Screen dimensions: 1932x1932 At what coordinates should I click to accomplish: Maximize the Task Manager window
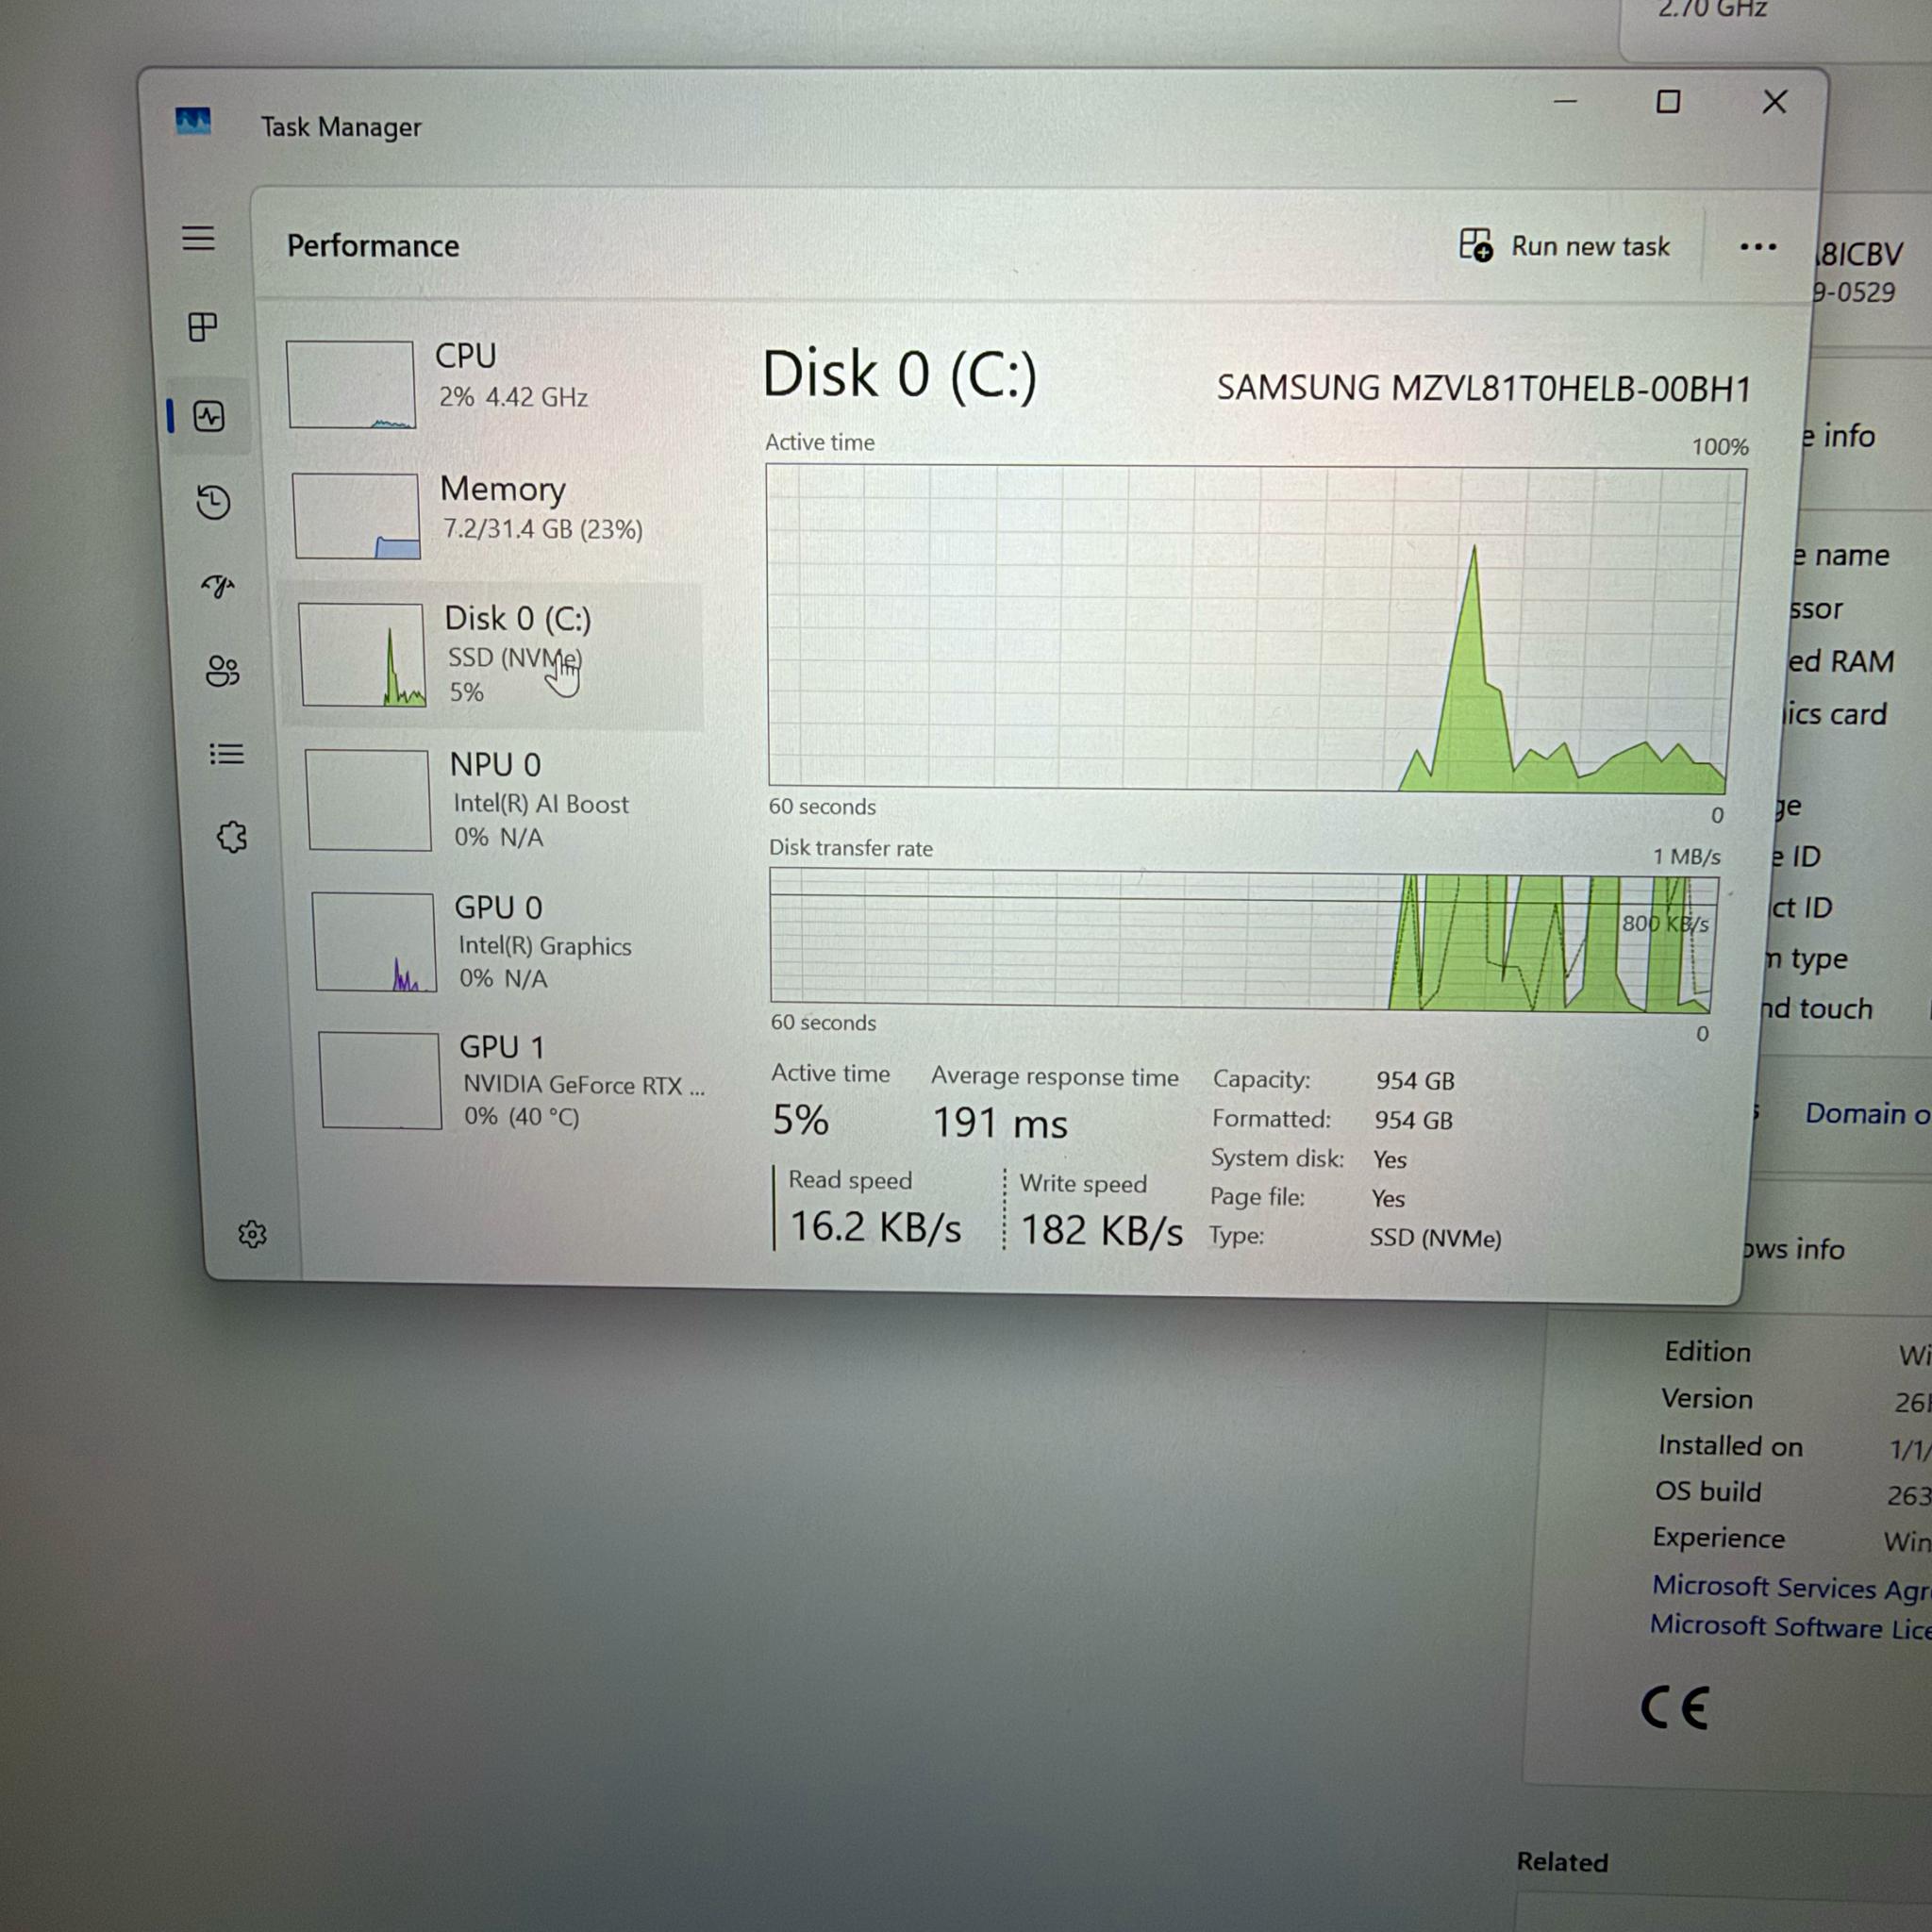coord(1668,101)
